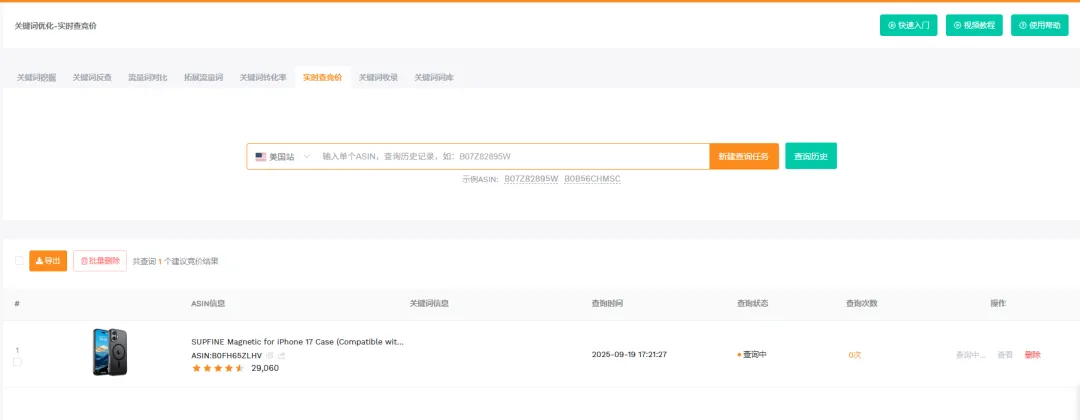
Task: Open the iPhone case product thumbnail
Action: (110, 352)
